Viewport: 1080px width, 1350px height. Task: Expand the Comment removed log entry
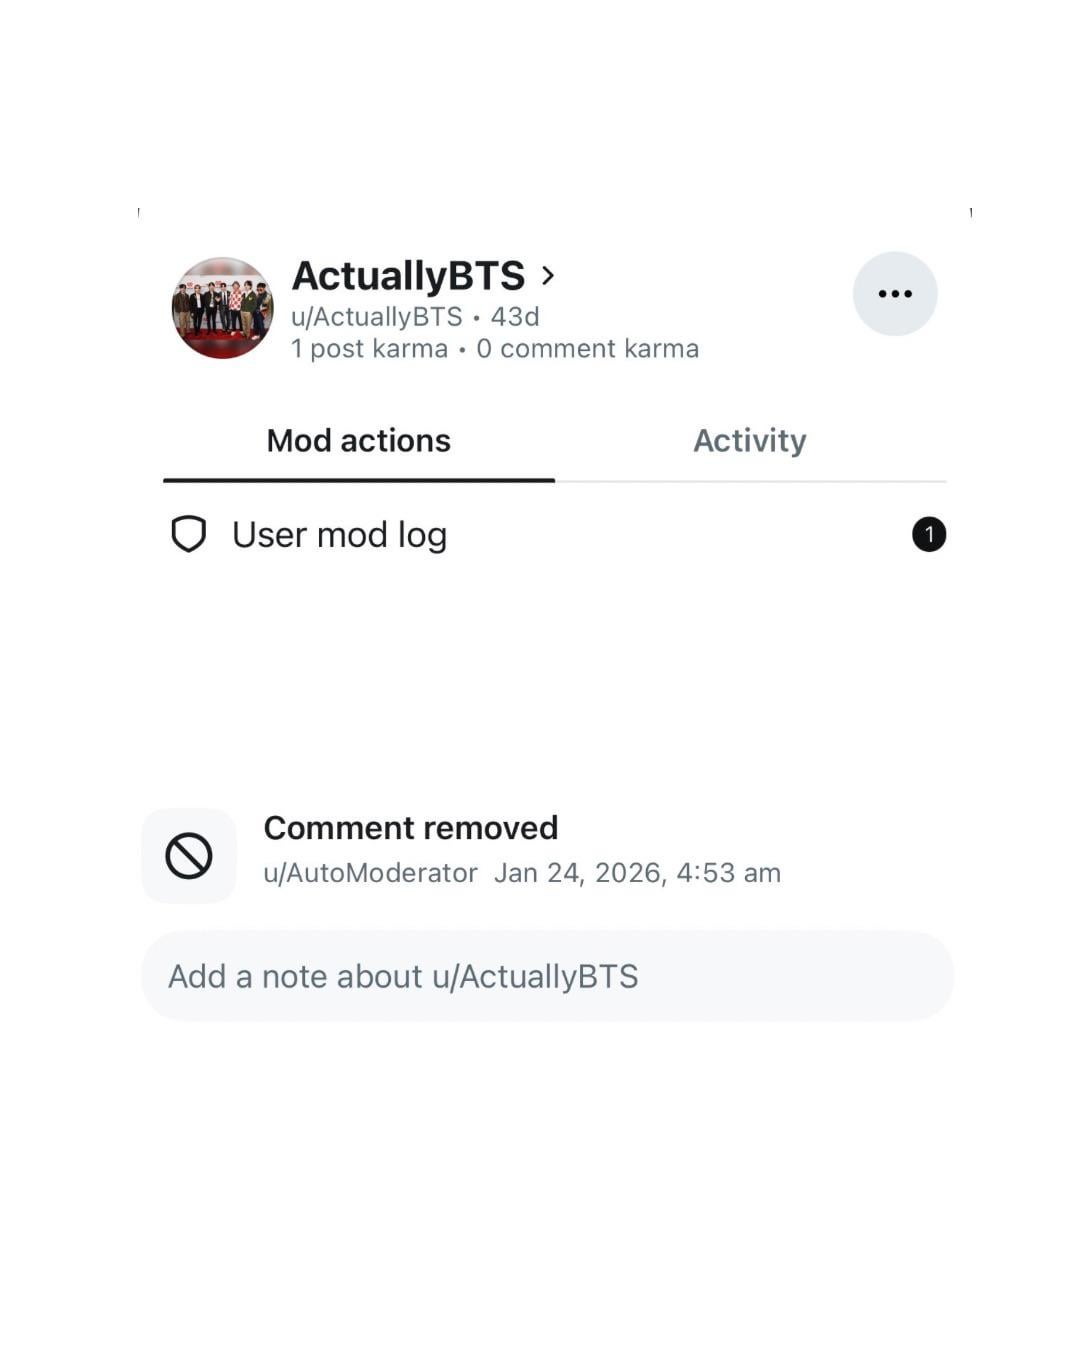411,827
